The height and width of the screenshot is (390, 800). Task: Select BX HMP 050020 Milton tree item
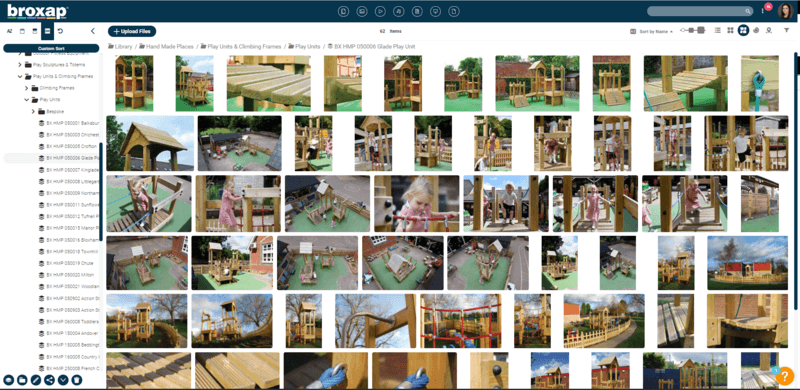click(66, 275)
